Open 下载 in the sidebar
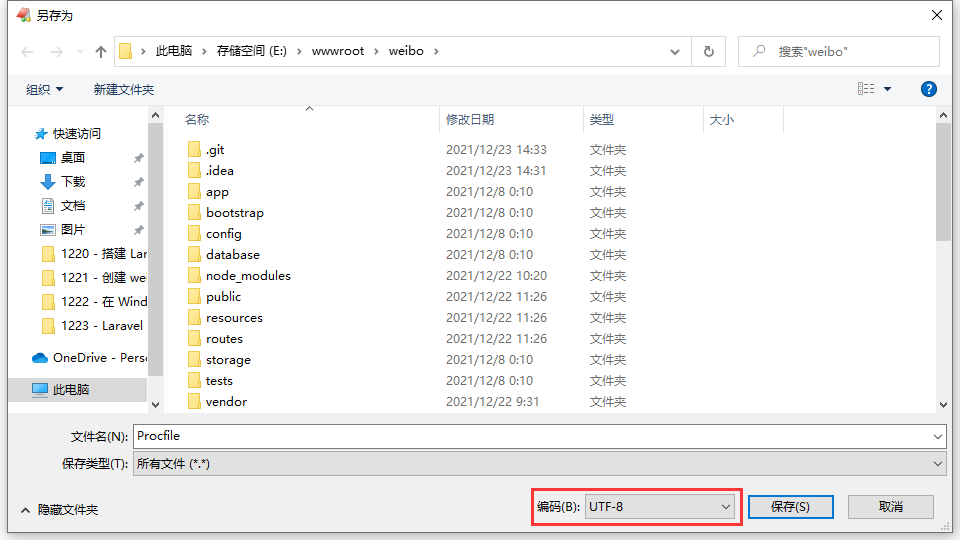The image size is (960, 540). coord(63,181)
